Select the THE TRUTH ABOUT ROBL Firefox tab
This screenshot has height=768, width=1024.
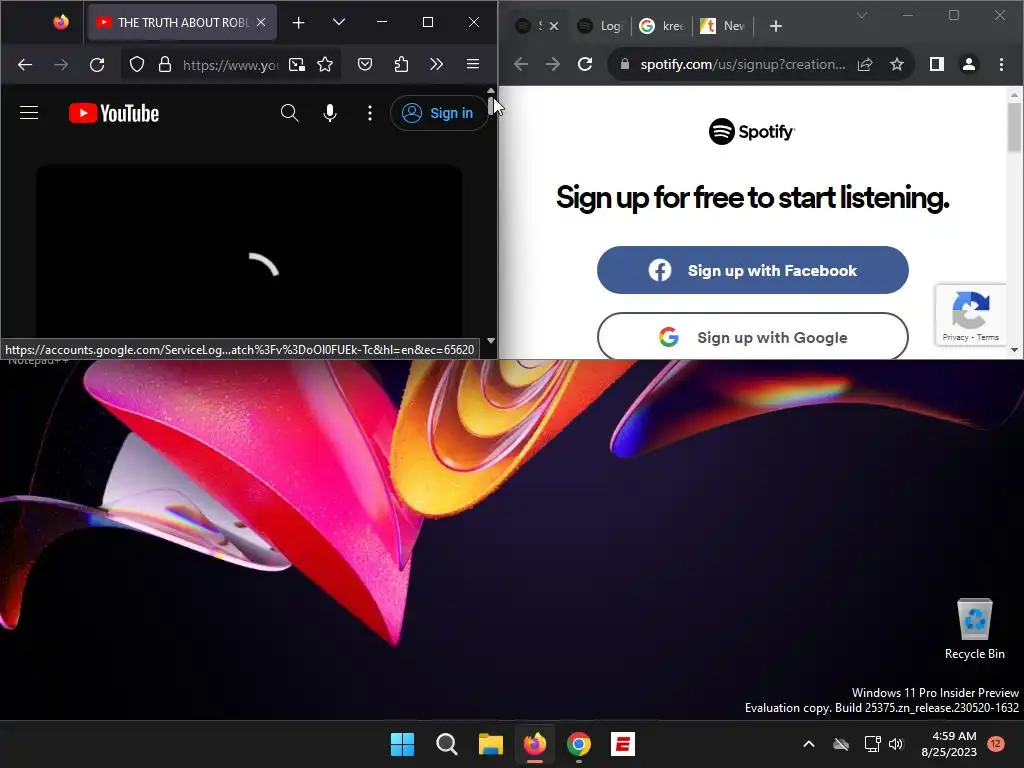(182, 23)
